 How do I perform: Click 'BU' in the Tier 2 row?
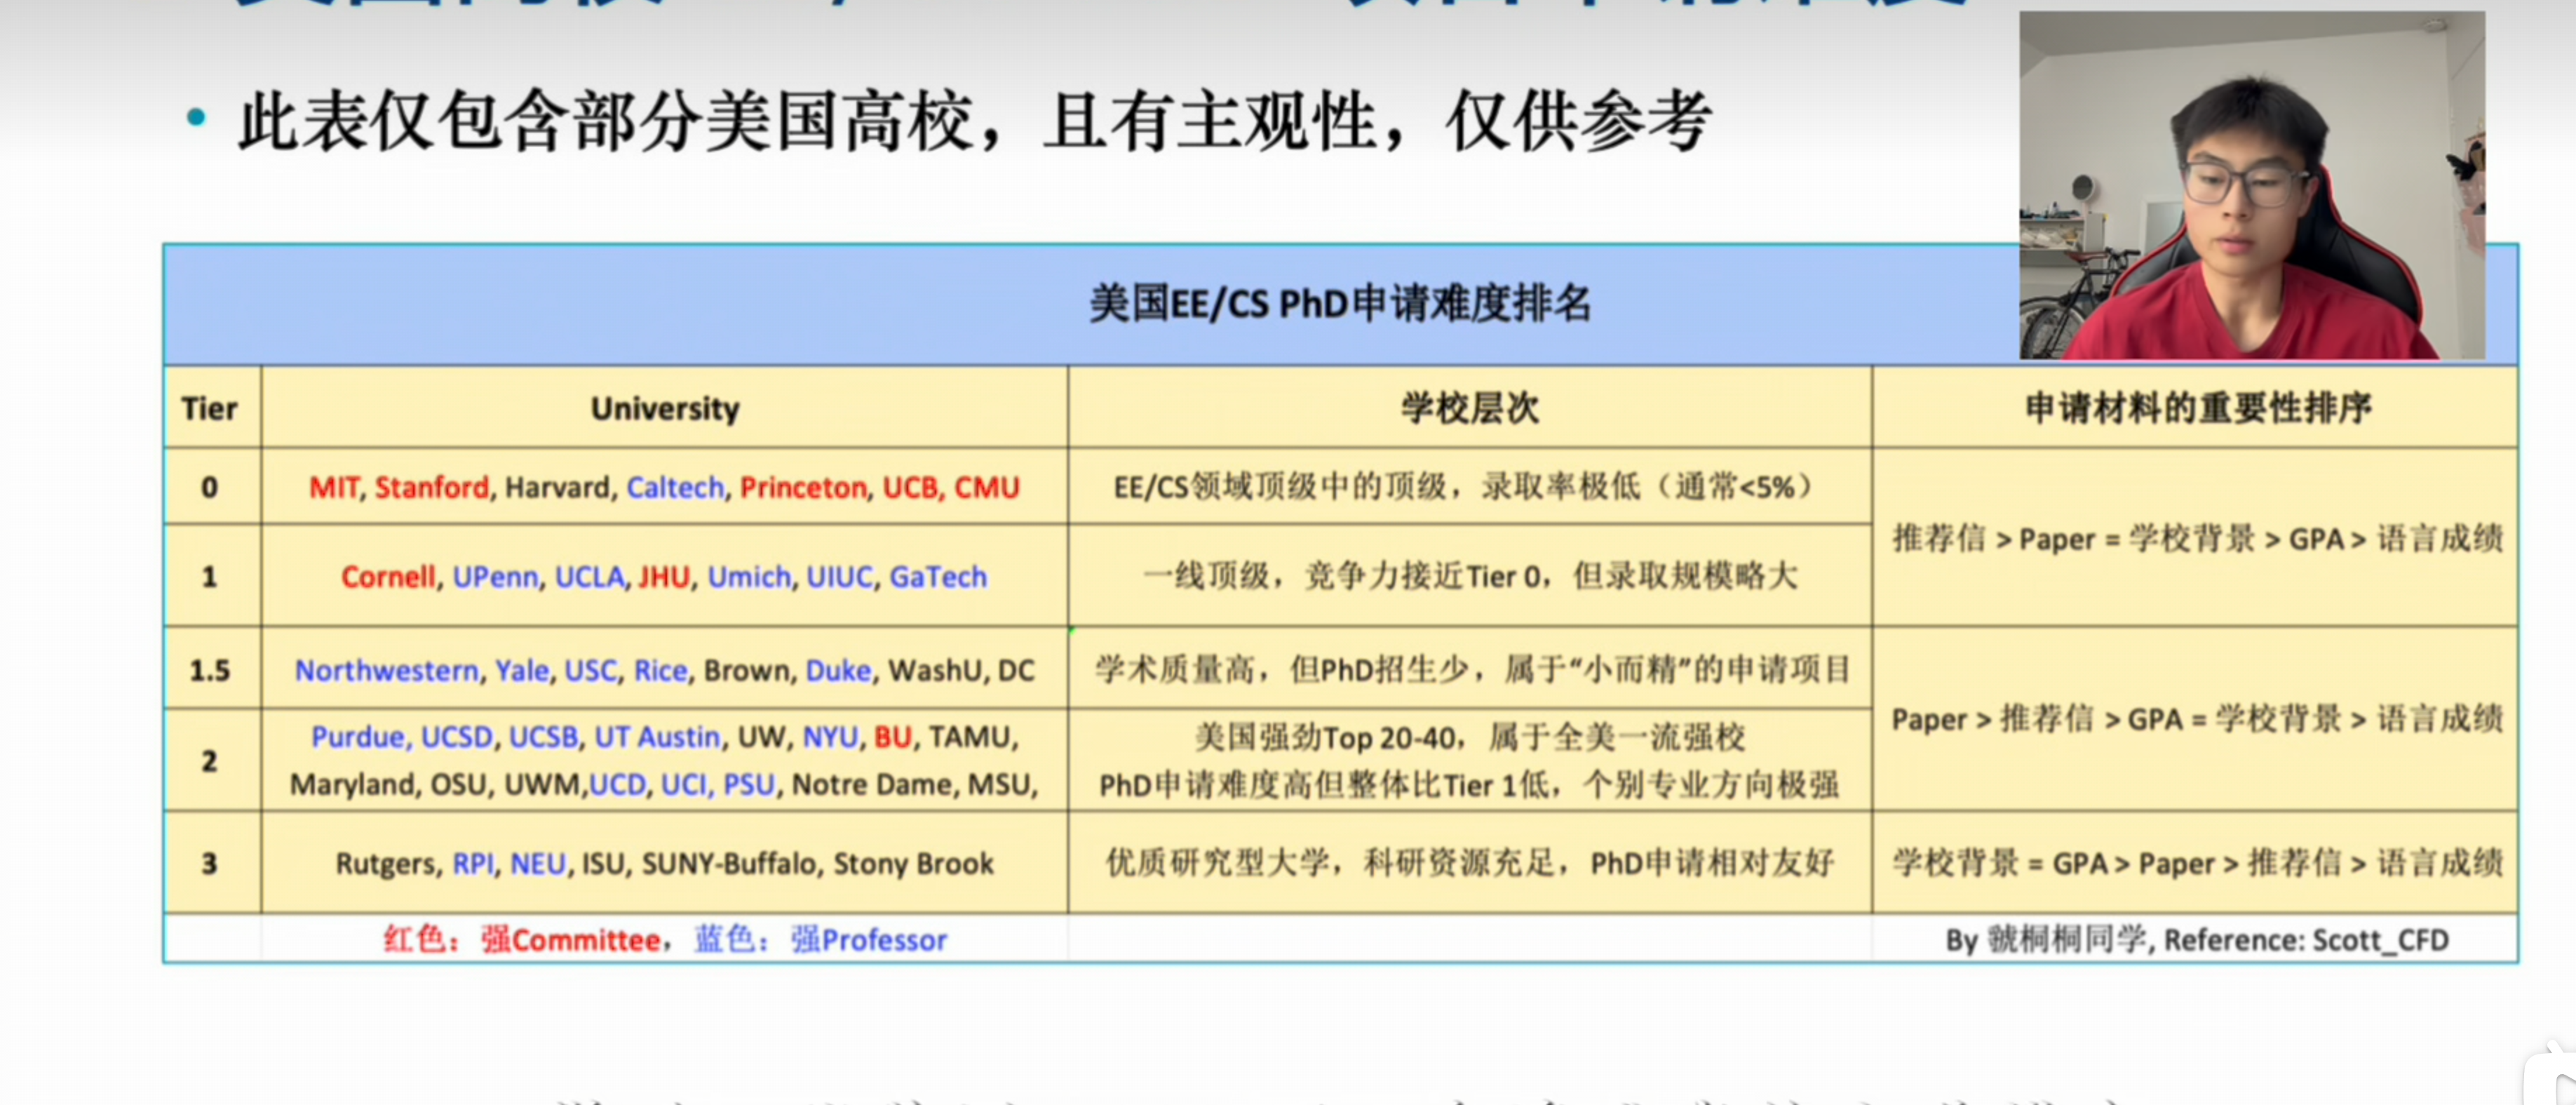[x=893, y=737]
